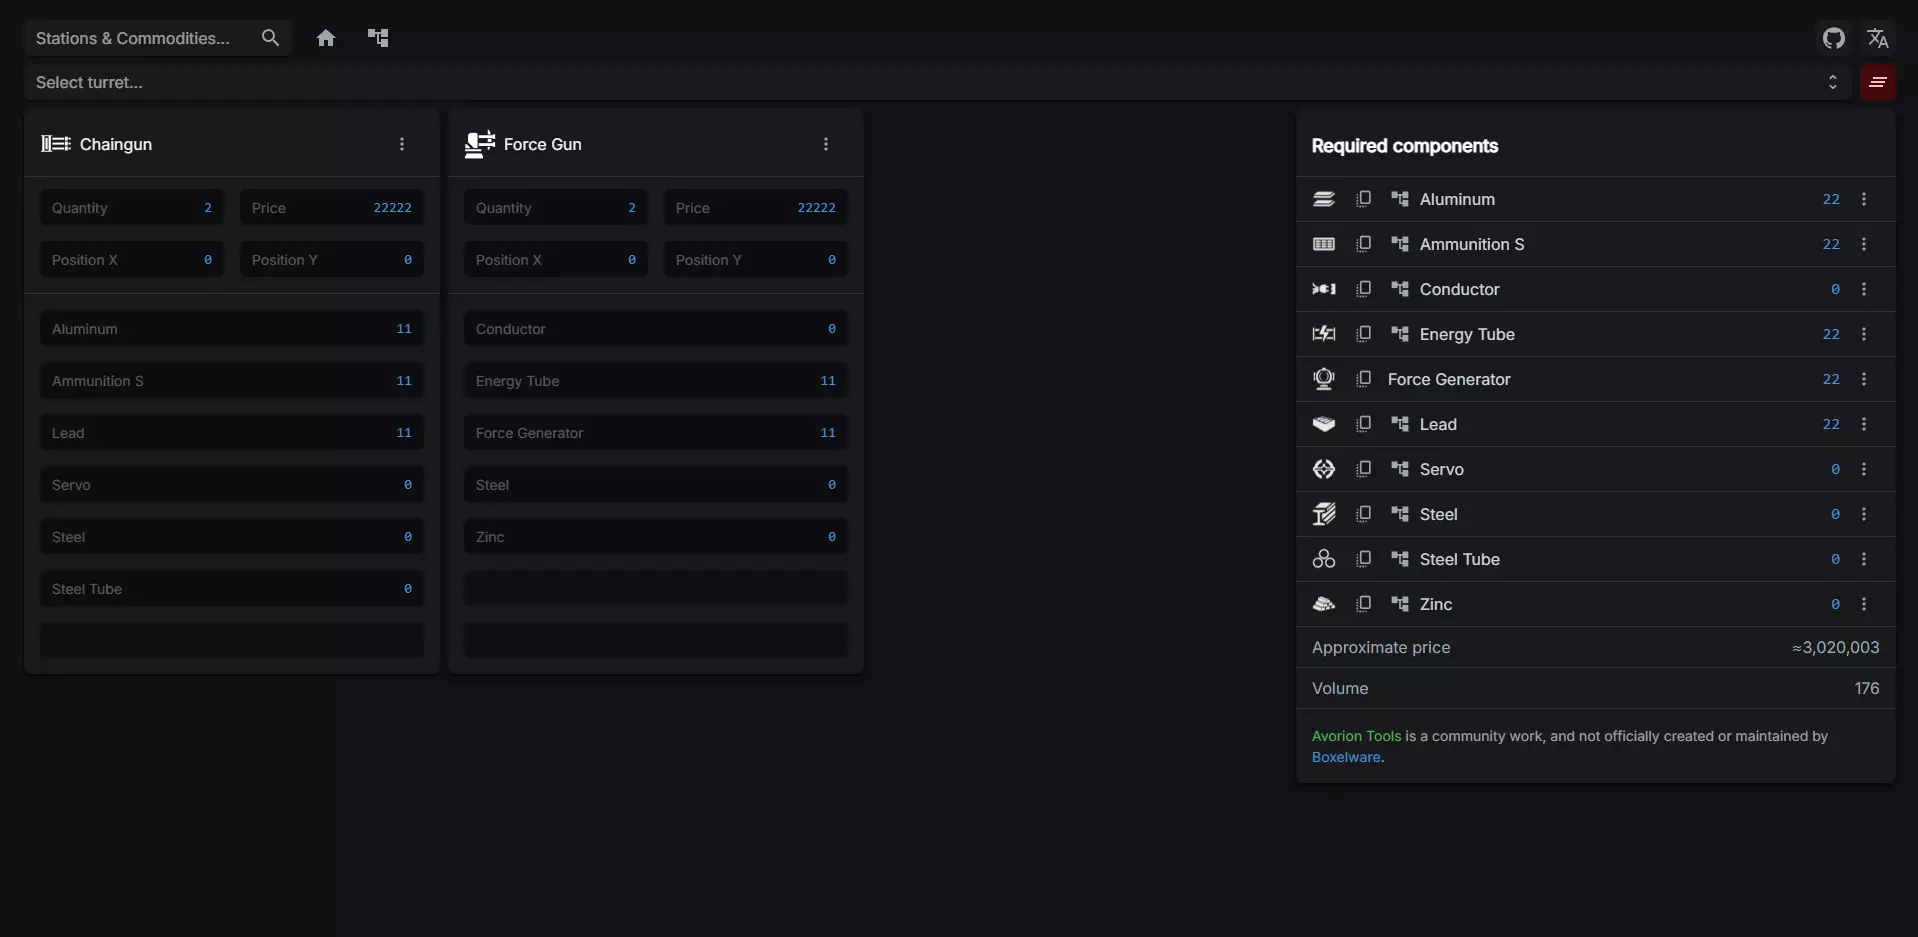Image resolution: width=1918 pixels, height=937 pixels.
Task: Edit the Chaingun Quantity field
Action: click(132, 208)
